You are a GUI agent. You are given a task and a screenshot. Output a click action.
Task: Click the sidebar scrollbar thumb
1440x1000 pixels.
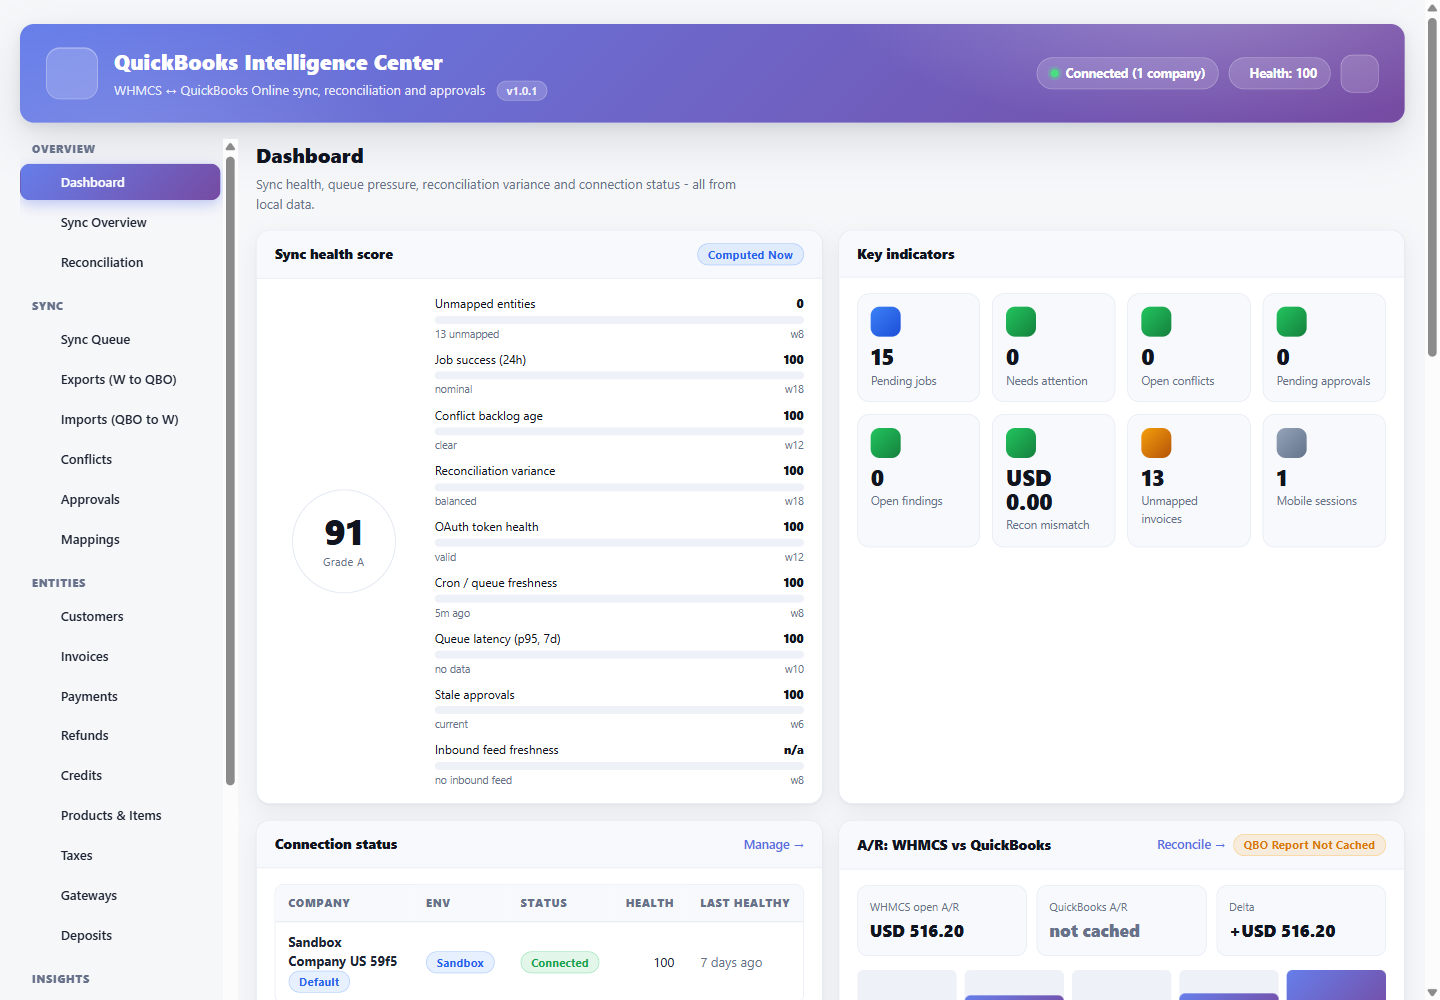[230, 470]
